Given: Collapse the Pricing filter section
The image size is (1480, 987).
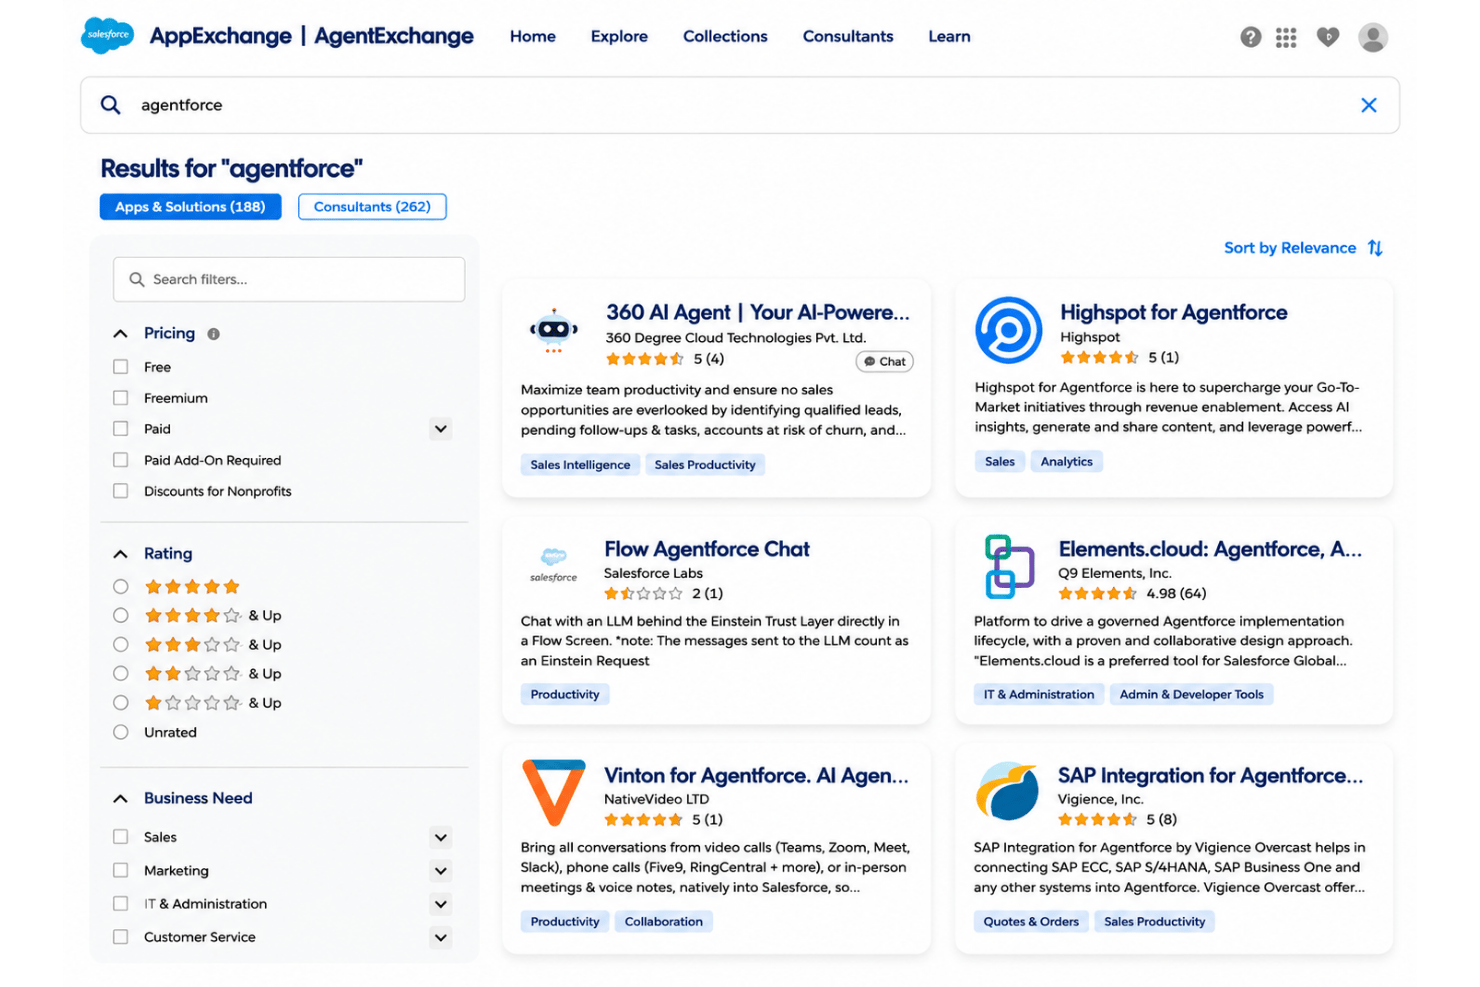Looking at the screenshot, I should 121,334.
